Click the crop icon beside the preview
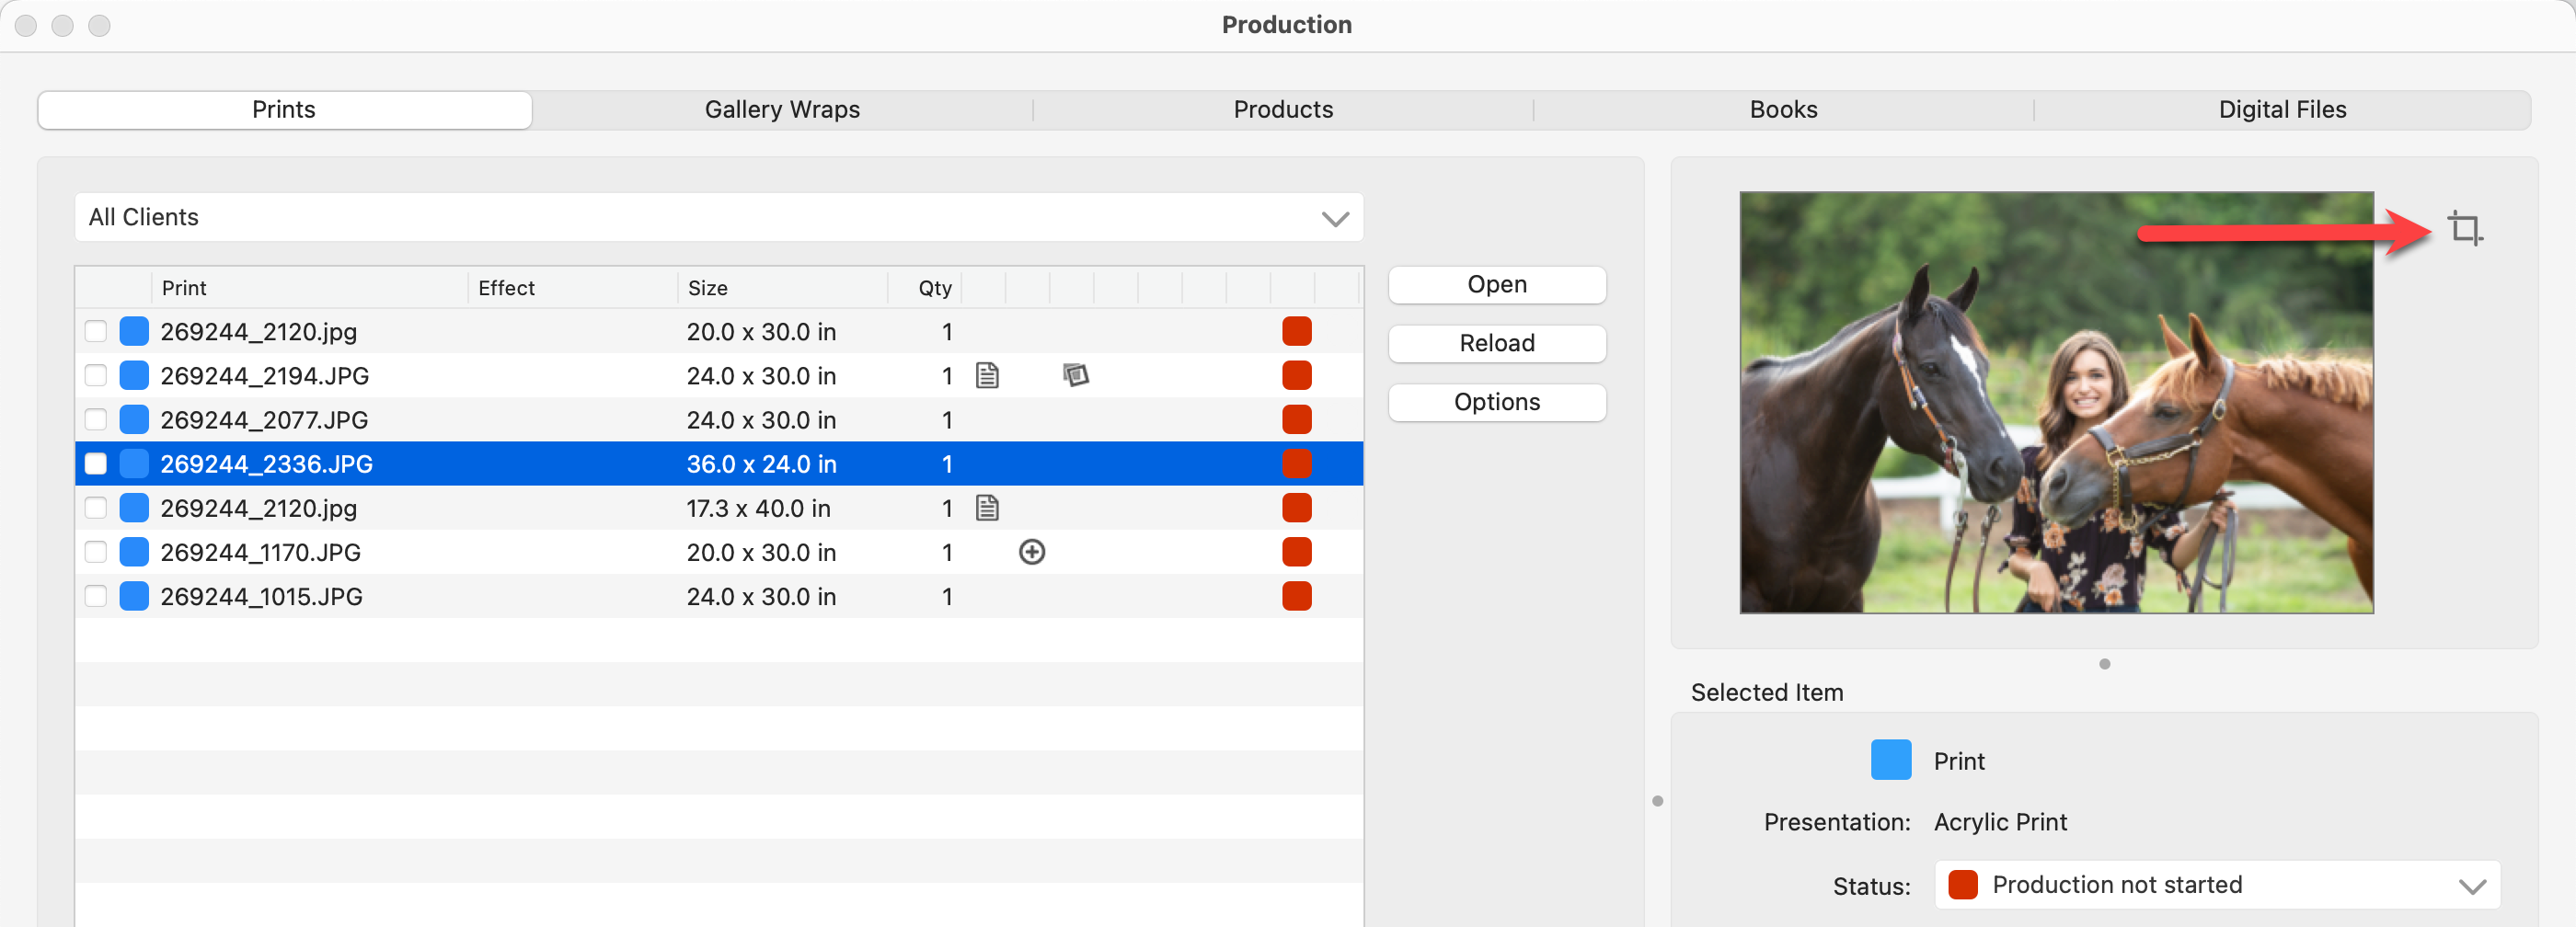 2464,228
